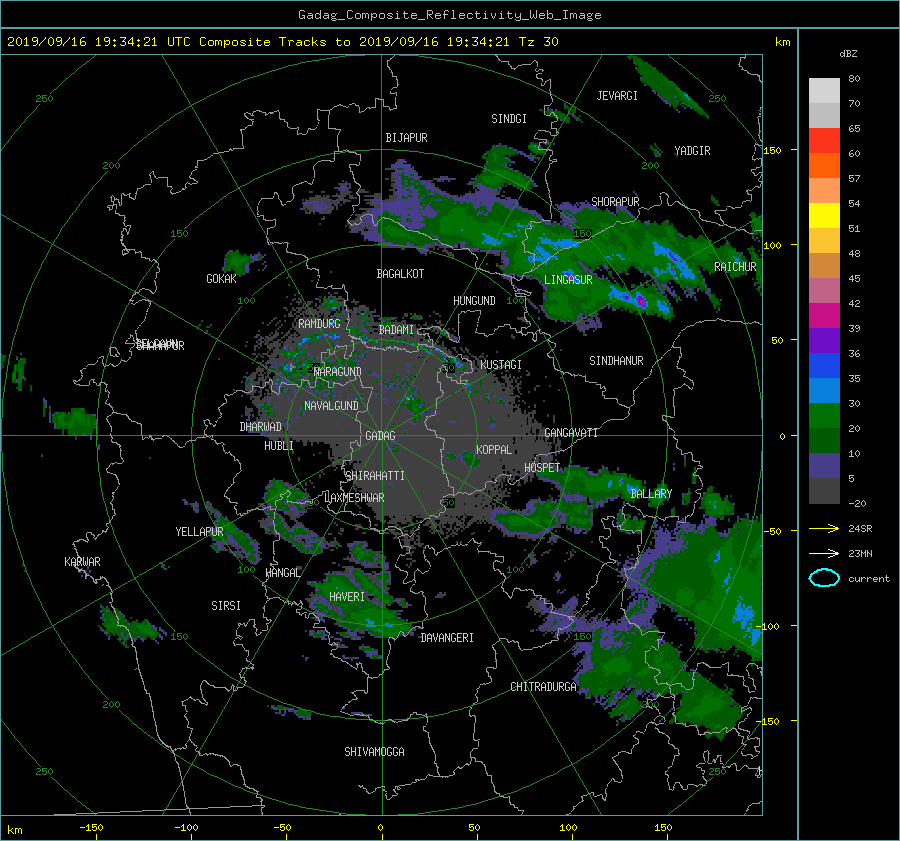Click the SHORAPUR city label
Viewport: 900px width, 841px height.
coord(615,202)
